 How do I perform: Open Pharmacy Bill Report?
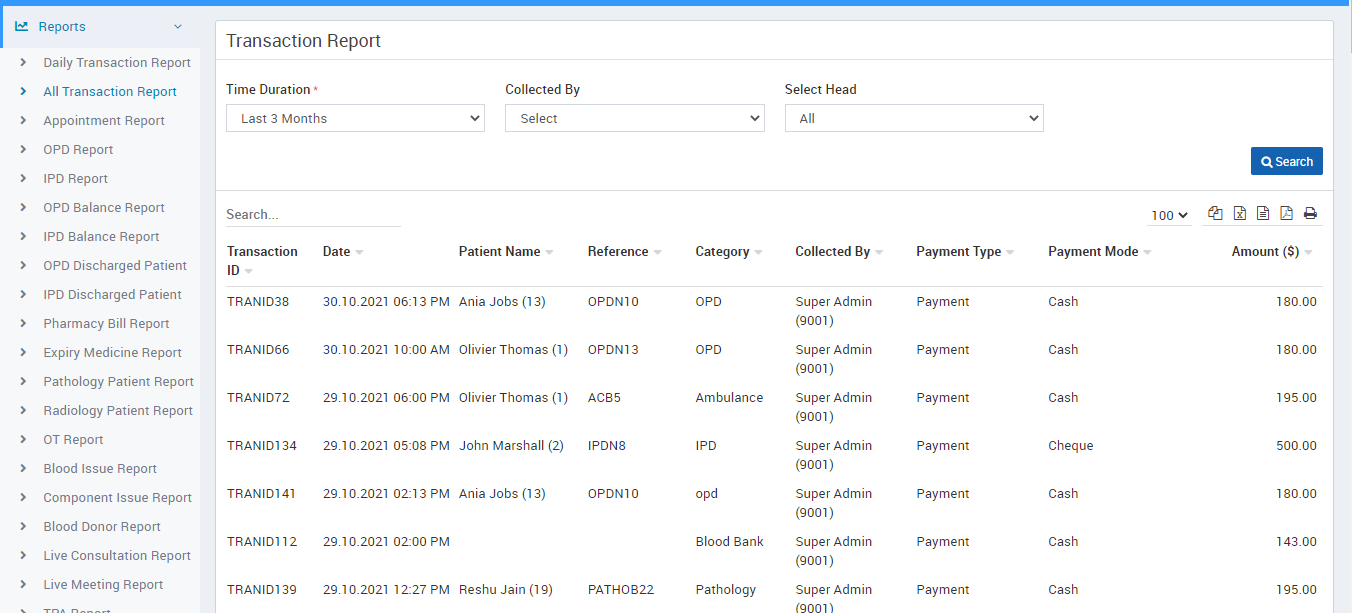(x=106, y=324)
